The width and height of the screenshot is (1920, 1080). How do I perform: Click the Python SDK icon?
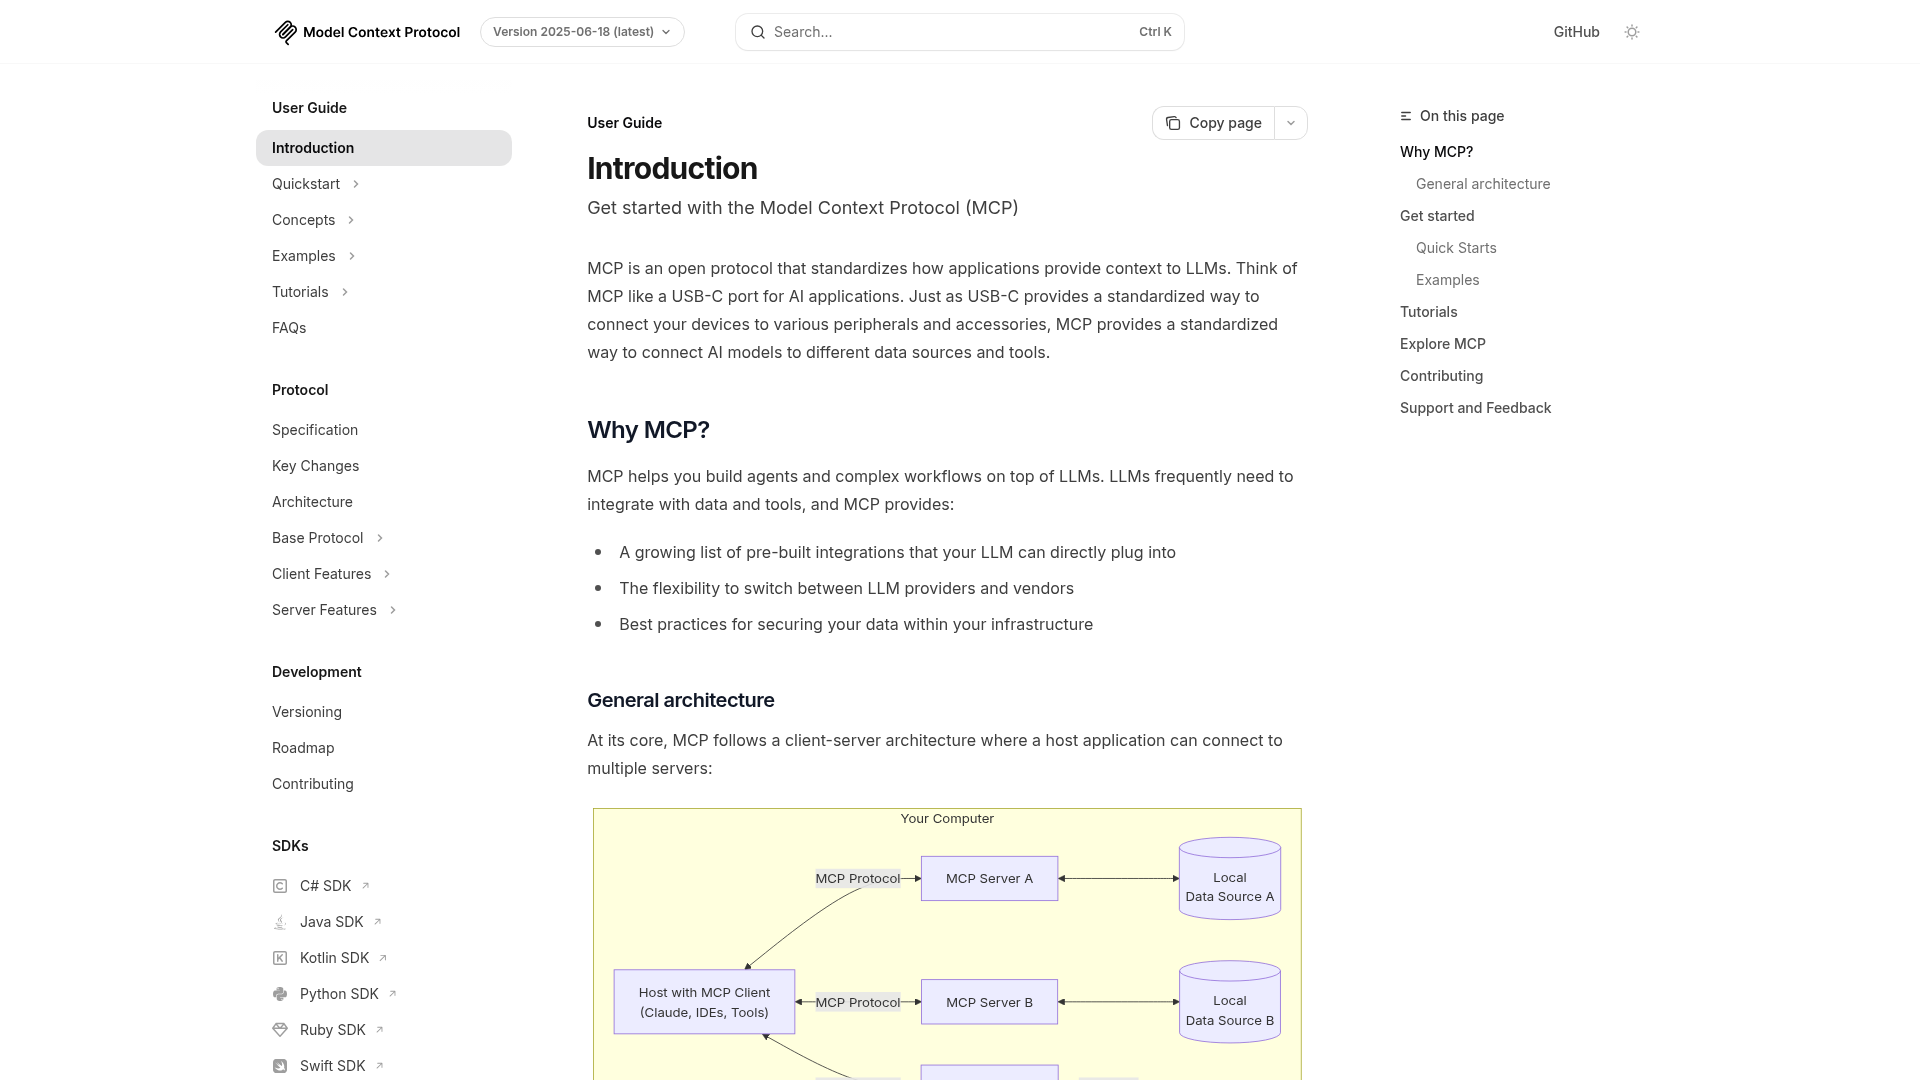point(280,994)
